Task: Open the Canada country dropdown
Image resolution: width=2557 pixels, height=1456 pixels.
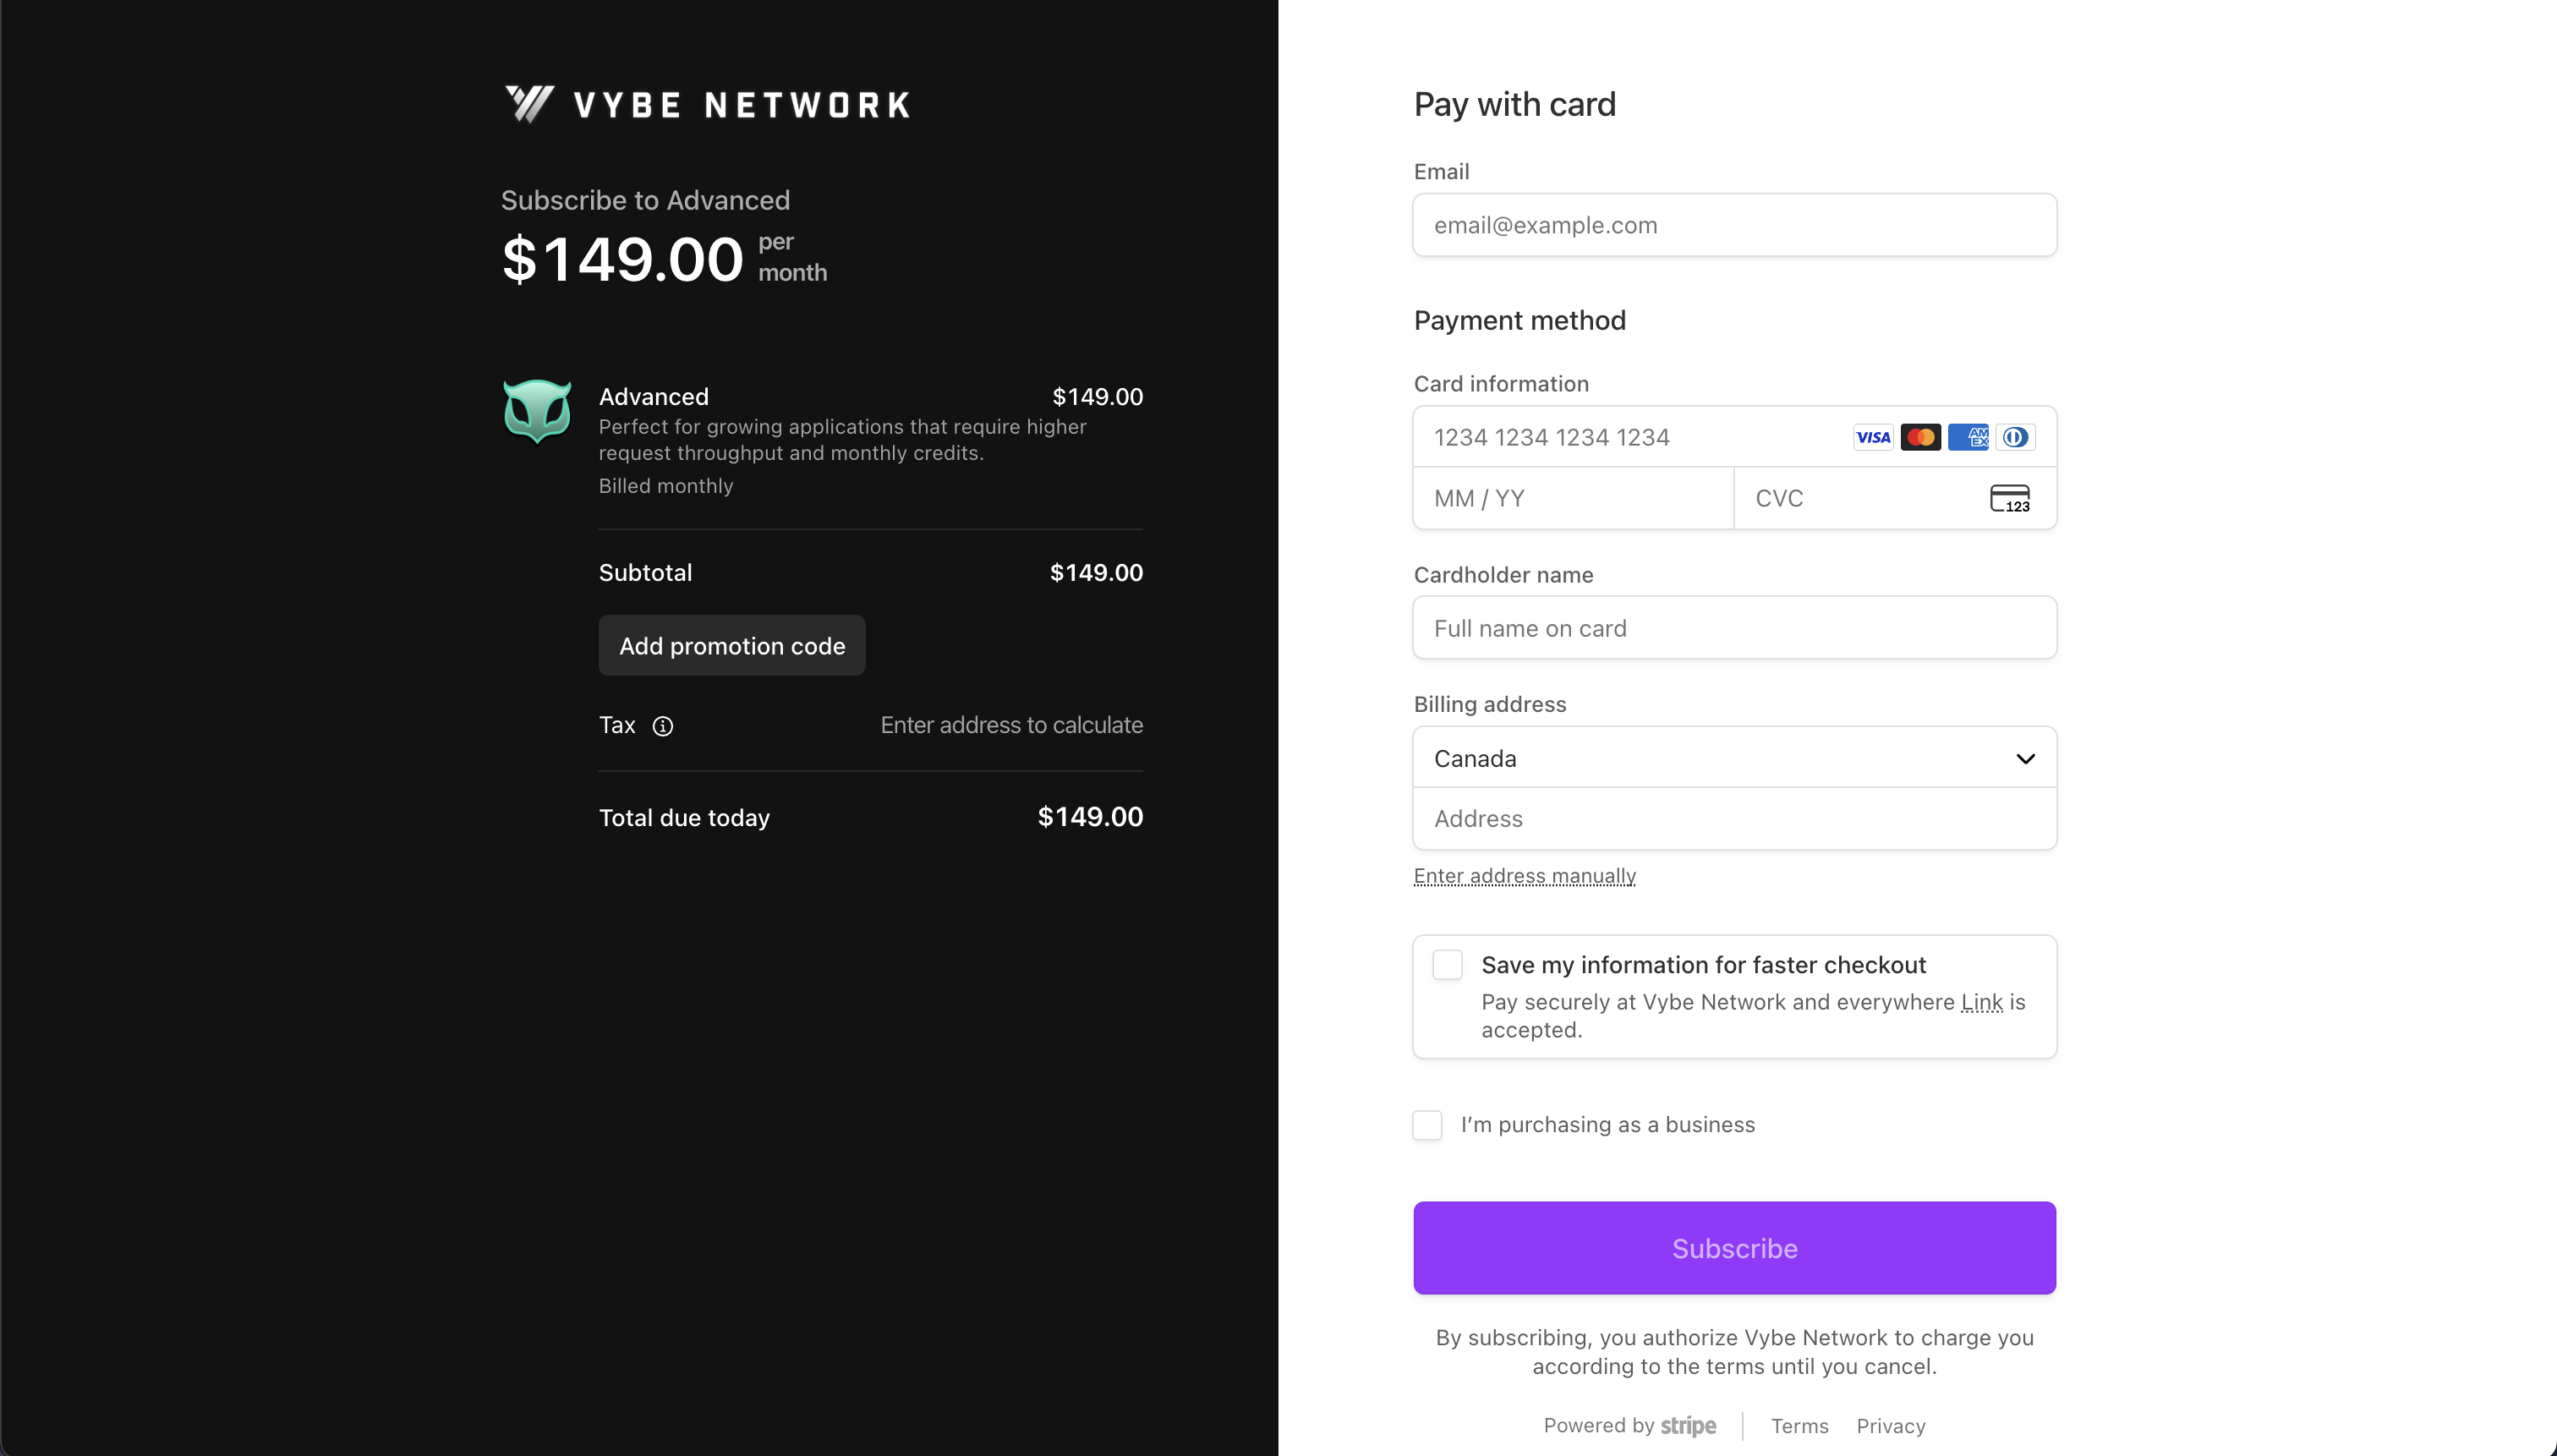Action: [x=1734, y=758]
